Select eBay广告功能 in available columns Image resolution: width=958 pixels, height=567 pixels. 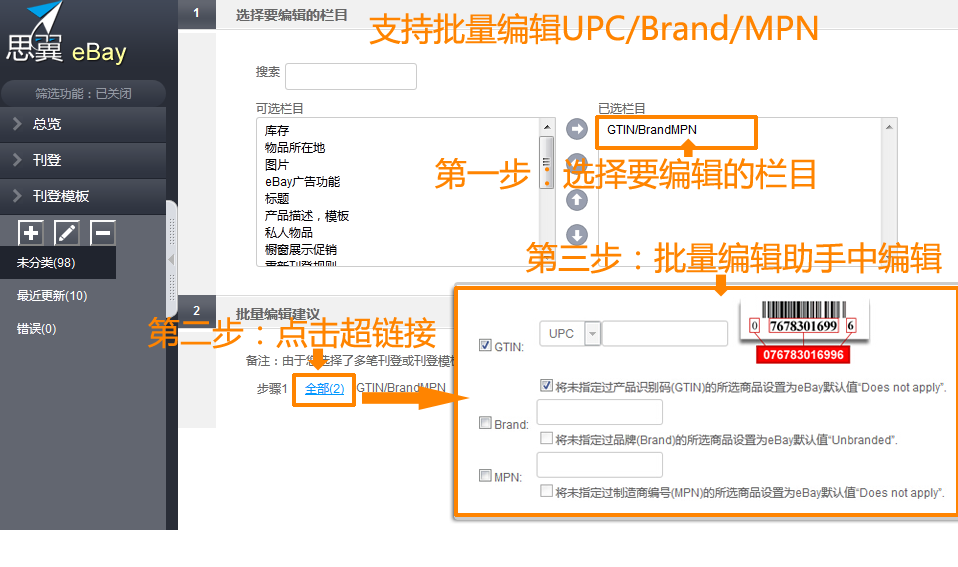[x=302, y=182]
